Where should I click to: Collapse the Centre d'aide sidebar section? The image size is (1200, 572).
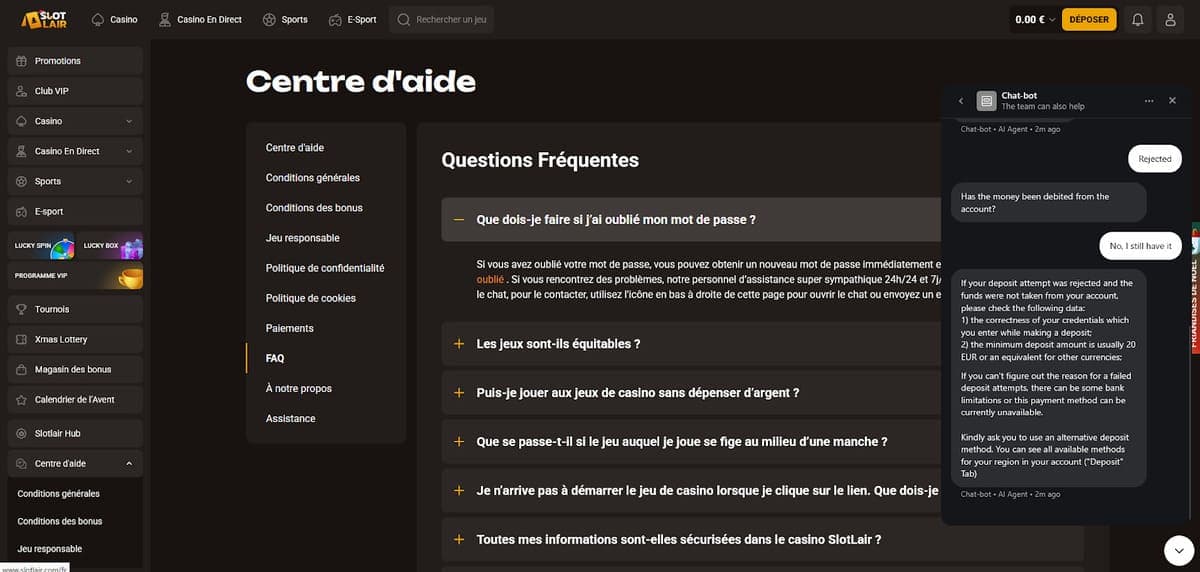(x=129, y=463)
